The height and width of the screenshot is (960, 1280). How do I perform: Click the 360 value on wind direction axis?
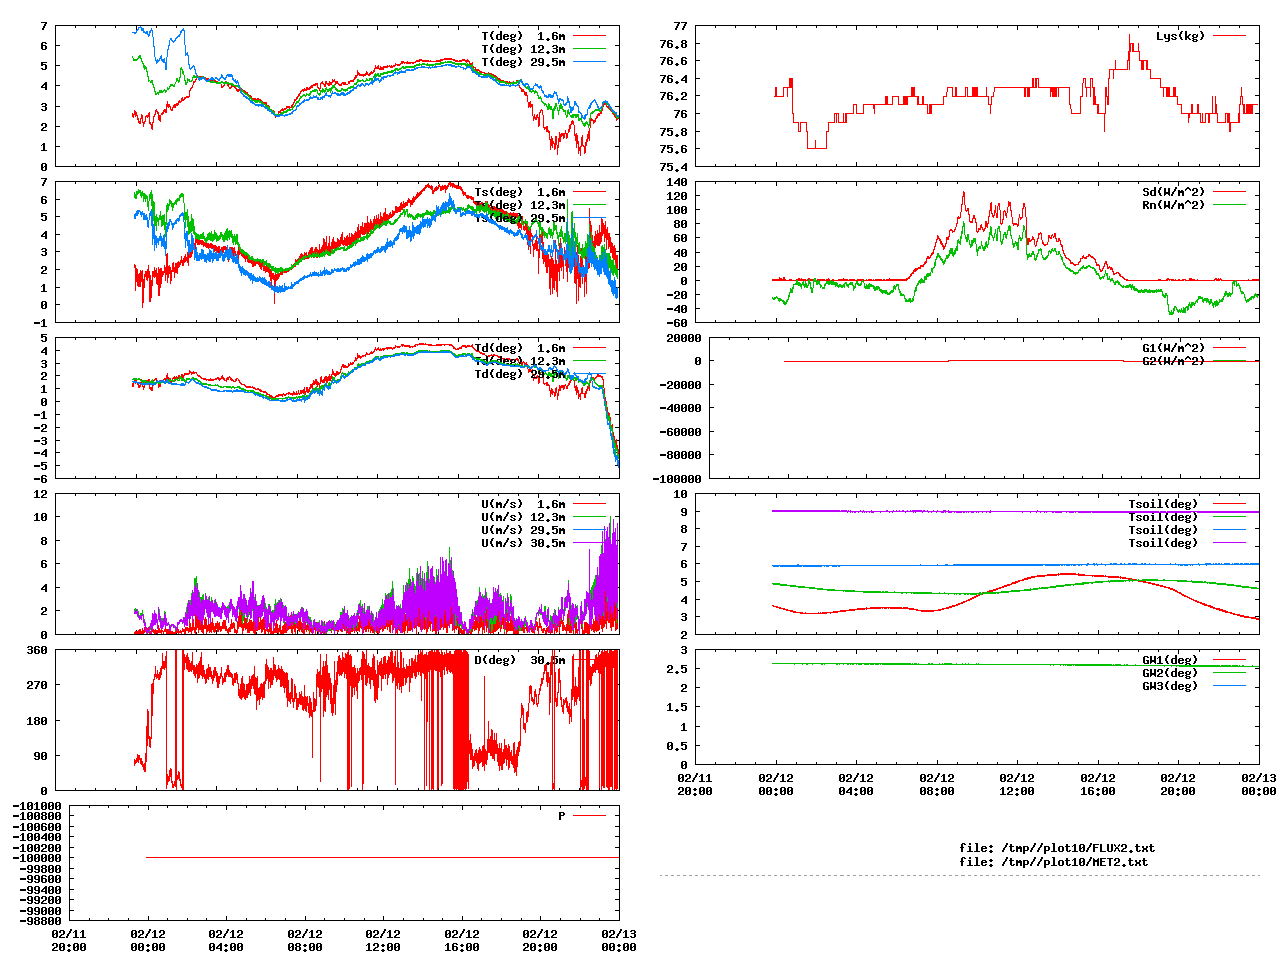click(37, 650)
